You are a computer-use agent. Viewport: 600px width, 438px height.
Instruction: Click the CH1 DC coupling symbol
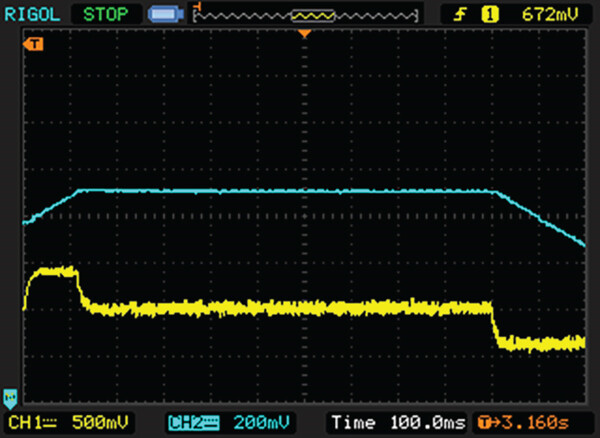click(50, 423)
